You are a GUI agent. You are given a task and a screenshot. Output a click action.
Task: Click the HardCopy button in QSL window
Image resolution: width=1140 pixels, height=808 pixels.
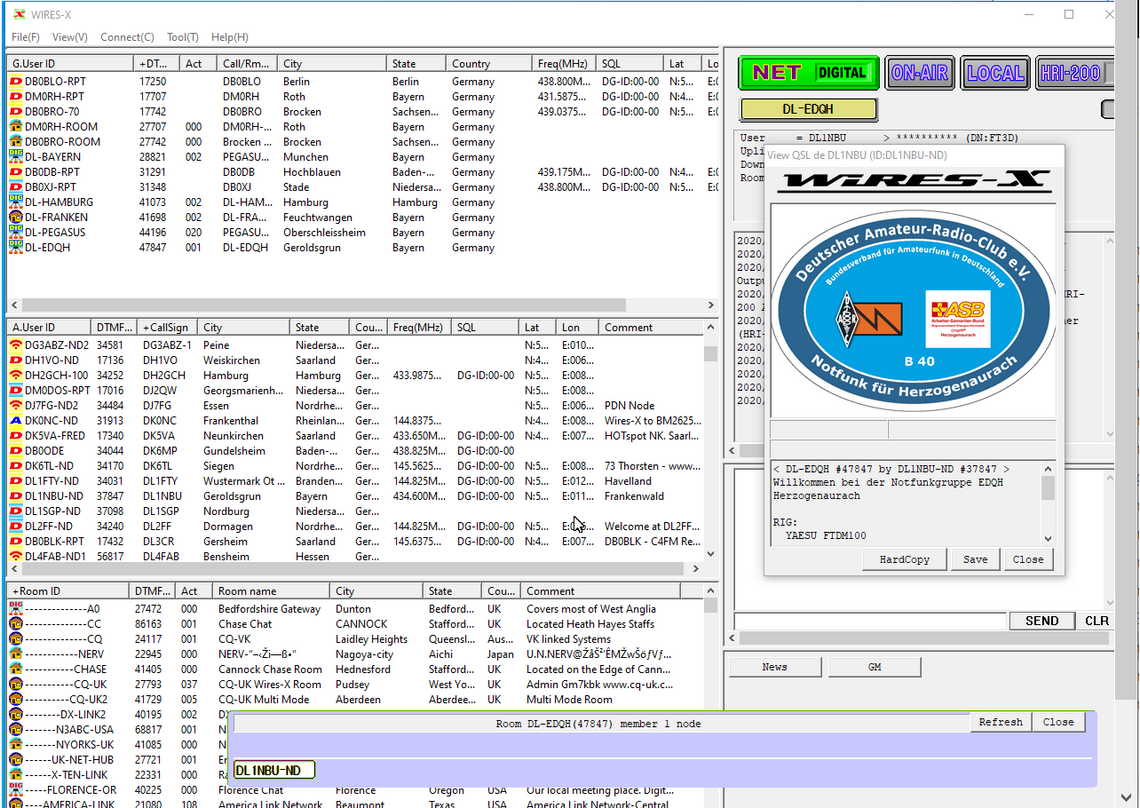(x=904, y=559)
